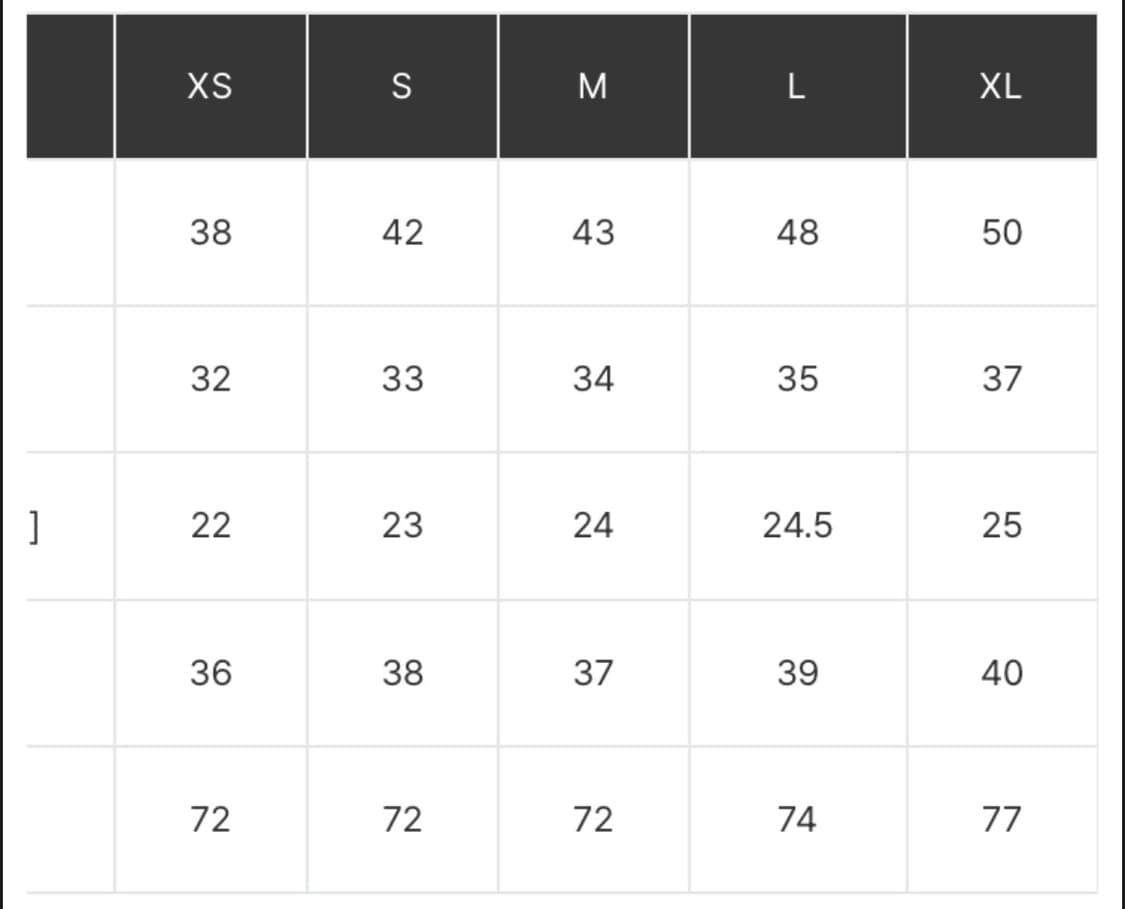The height and width of the screenshot is (909, 1125).
Task: Select the 43 value under M
Action: [x=592, y=233]
